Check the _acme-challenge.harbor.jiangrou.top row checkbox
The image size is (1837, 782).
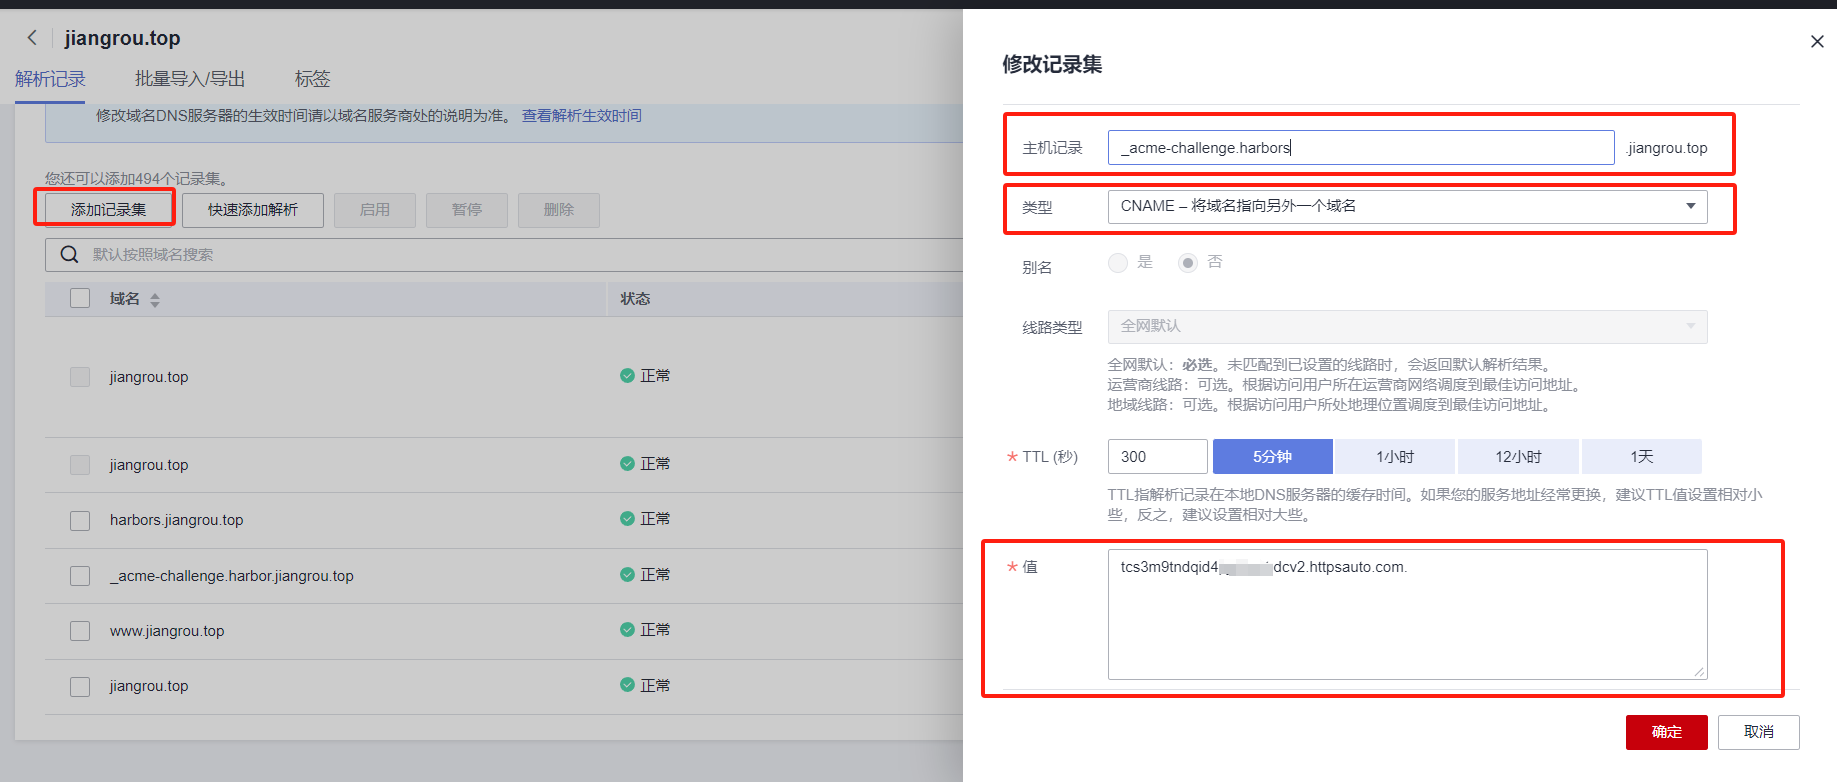[x=80, y=576]
